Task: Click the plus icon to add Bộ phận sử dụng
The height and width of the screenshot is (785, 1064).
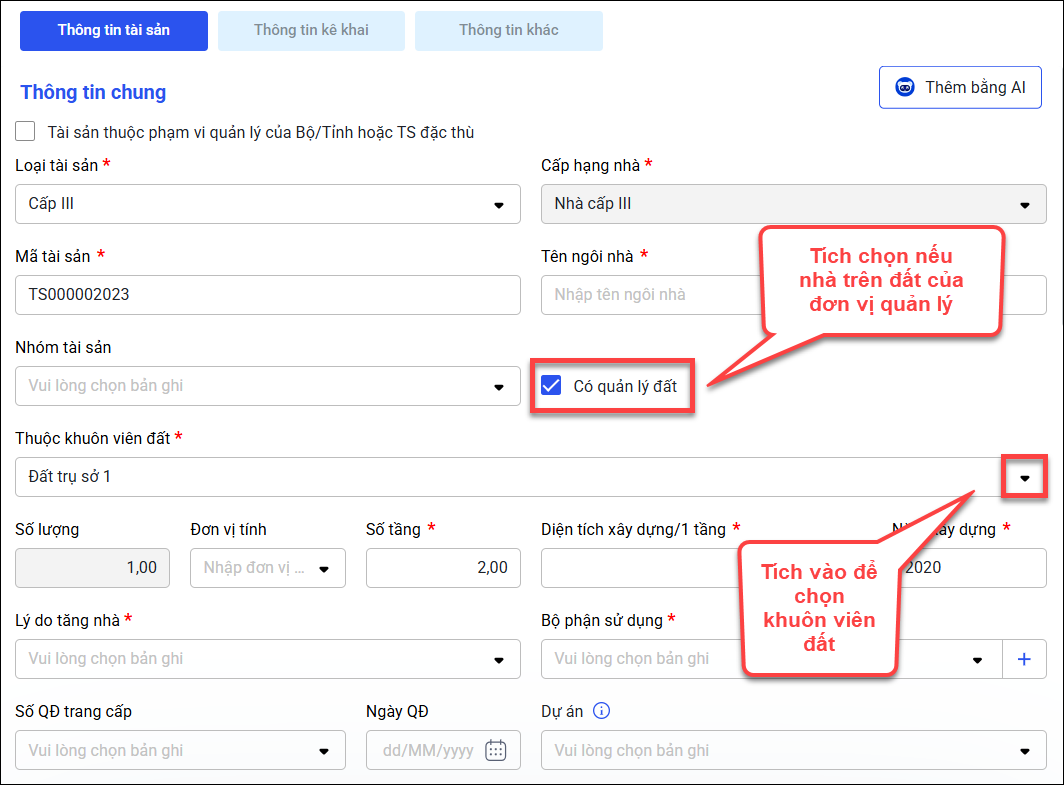Action: click(x=1024, y=659)
